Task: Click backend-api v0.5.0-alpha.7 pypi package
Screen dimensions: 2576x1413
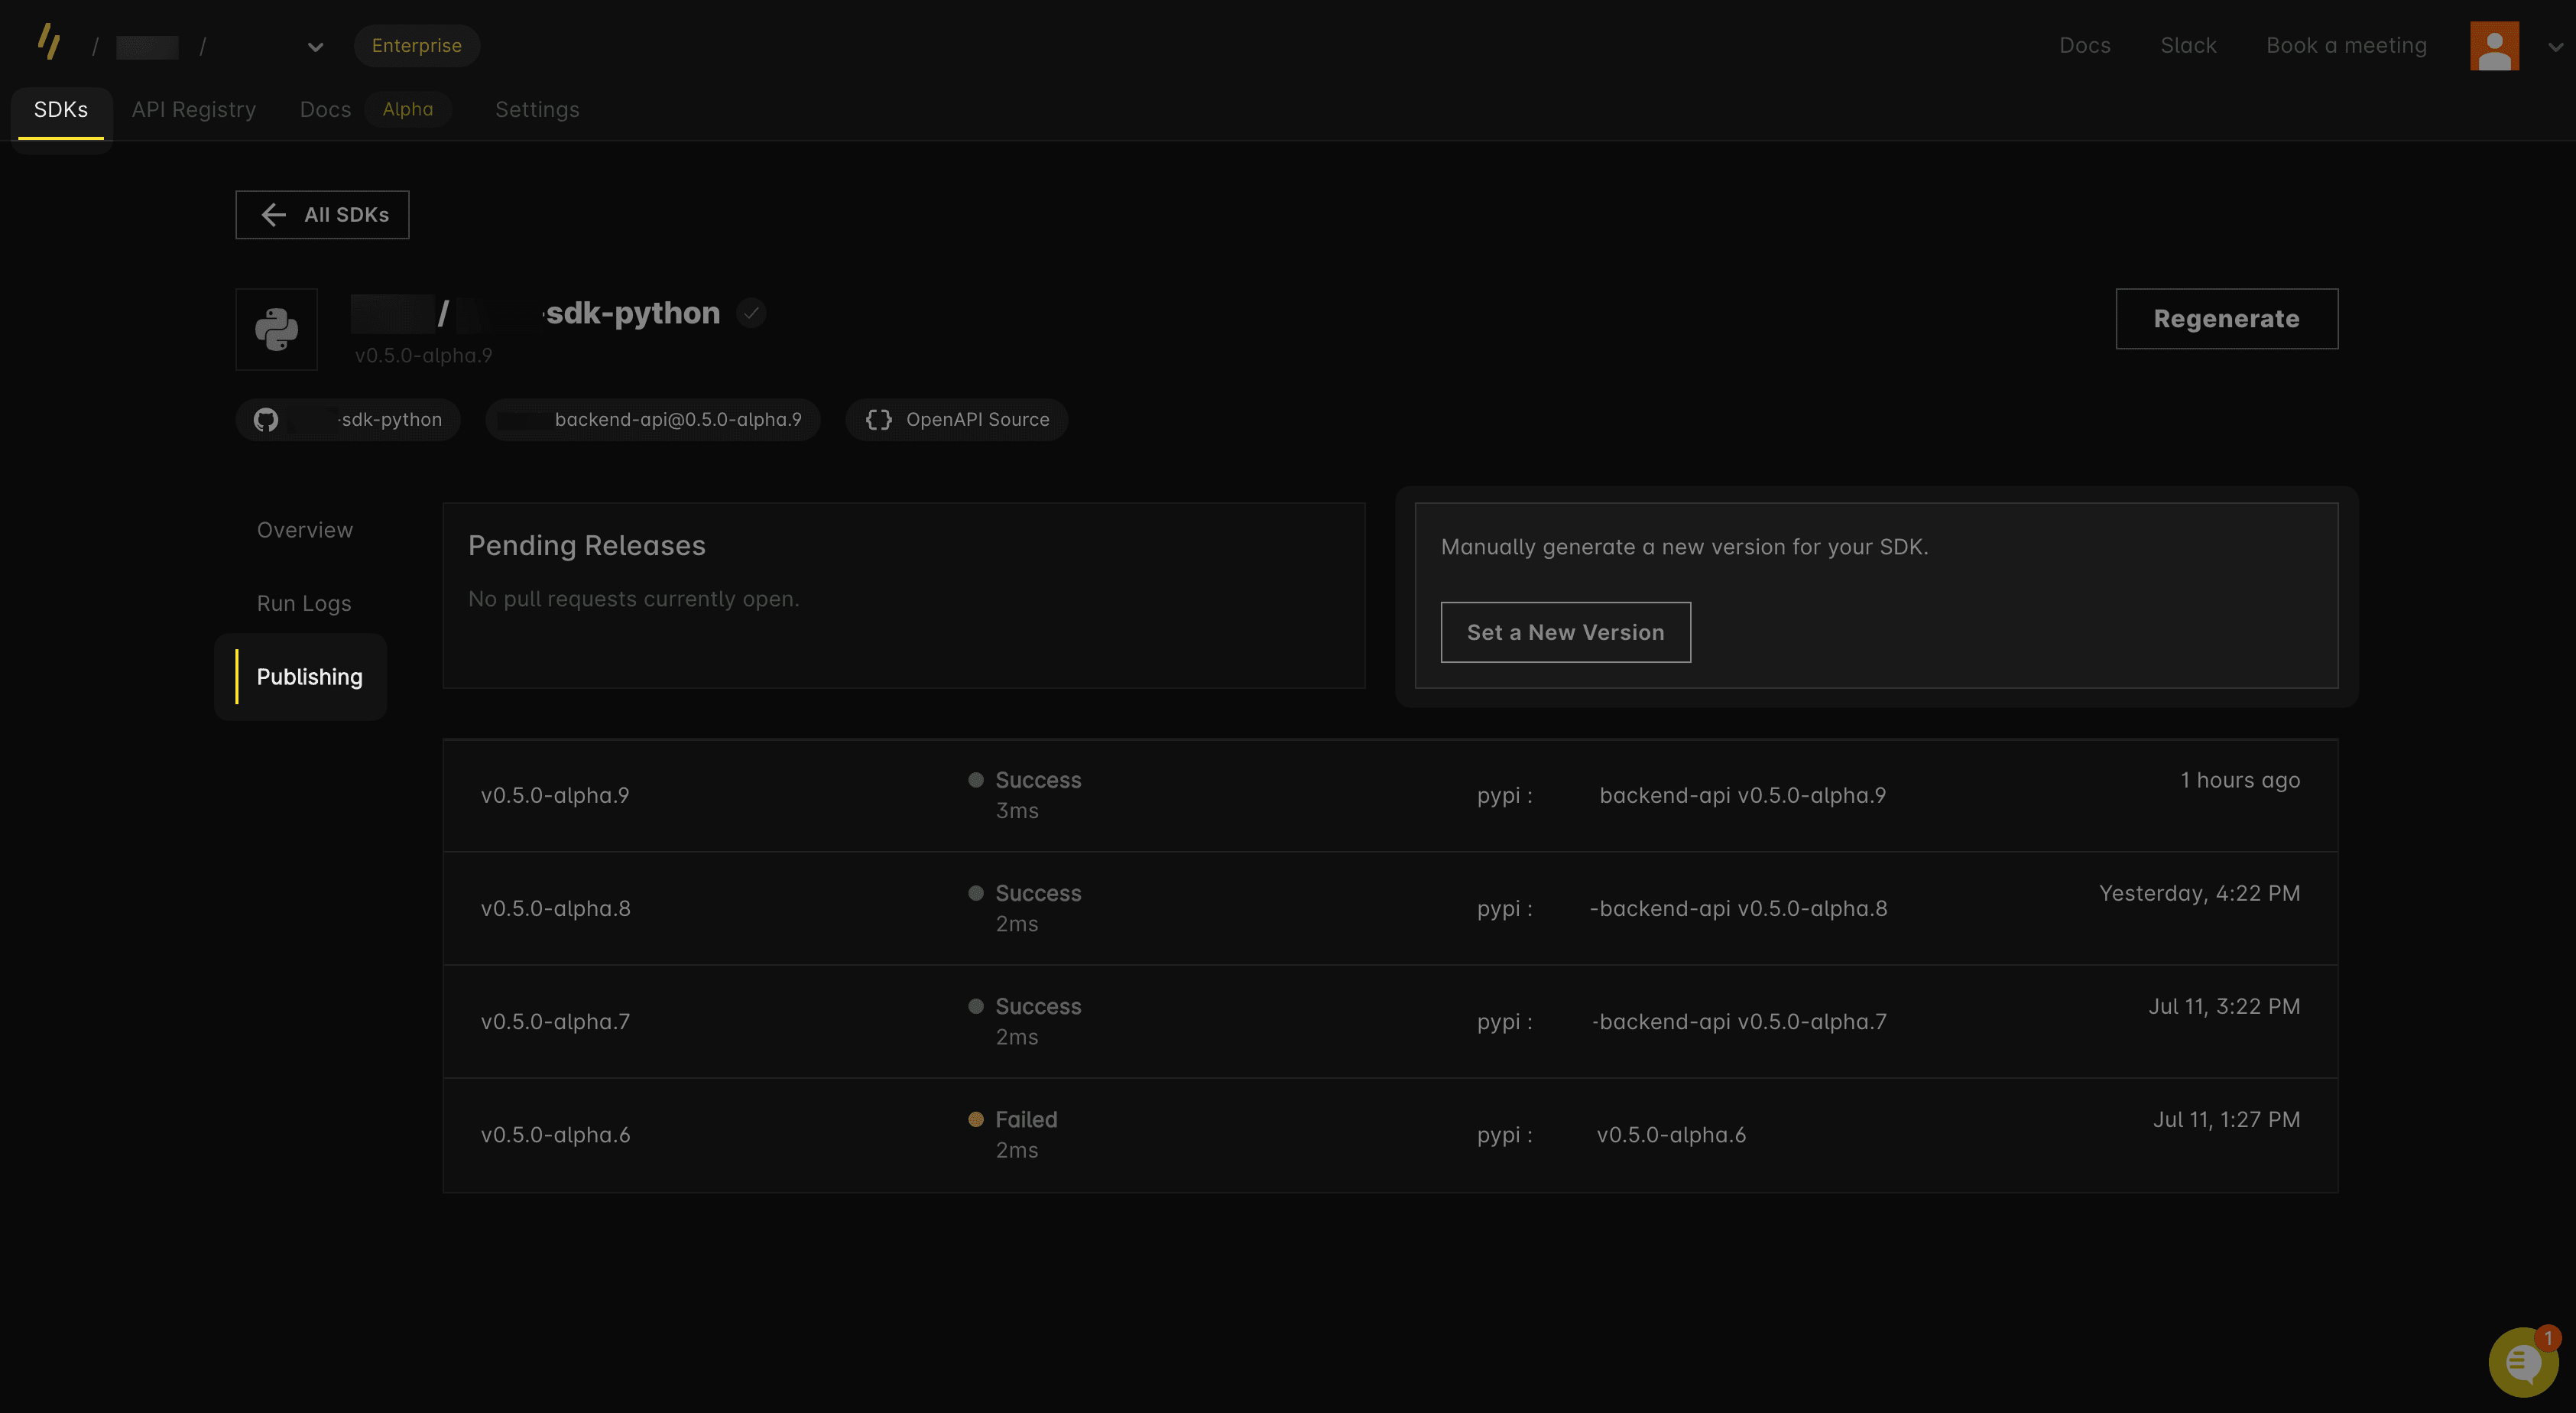Action: coord(1739,1021)
